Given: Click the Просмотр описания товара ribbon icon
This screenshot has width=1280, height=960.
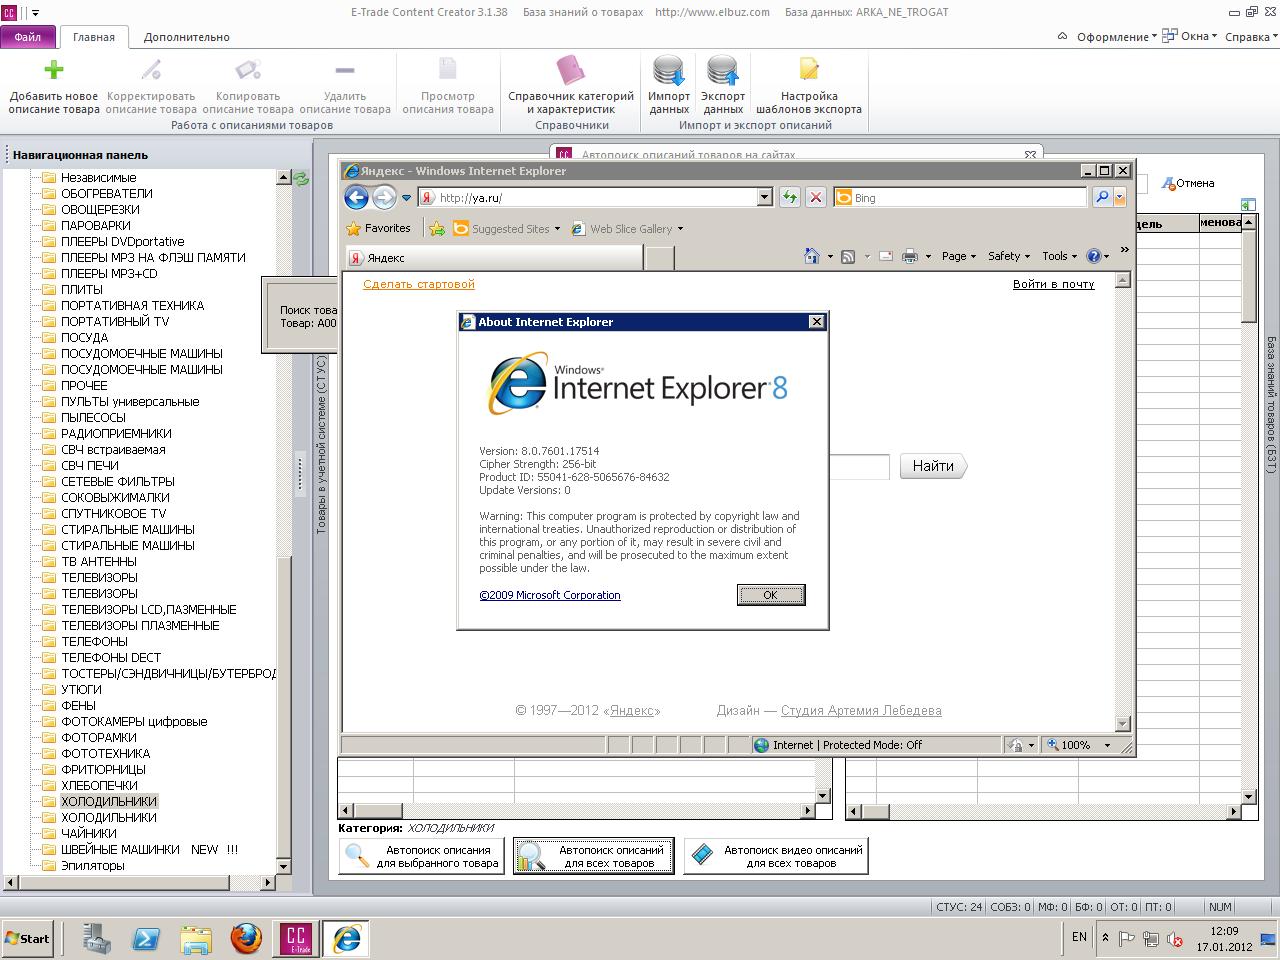Looking at the screenshot, I should point(447,69).
